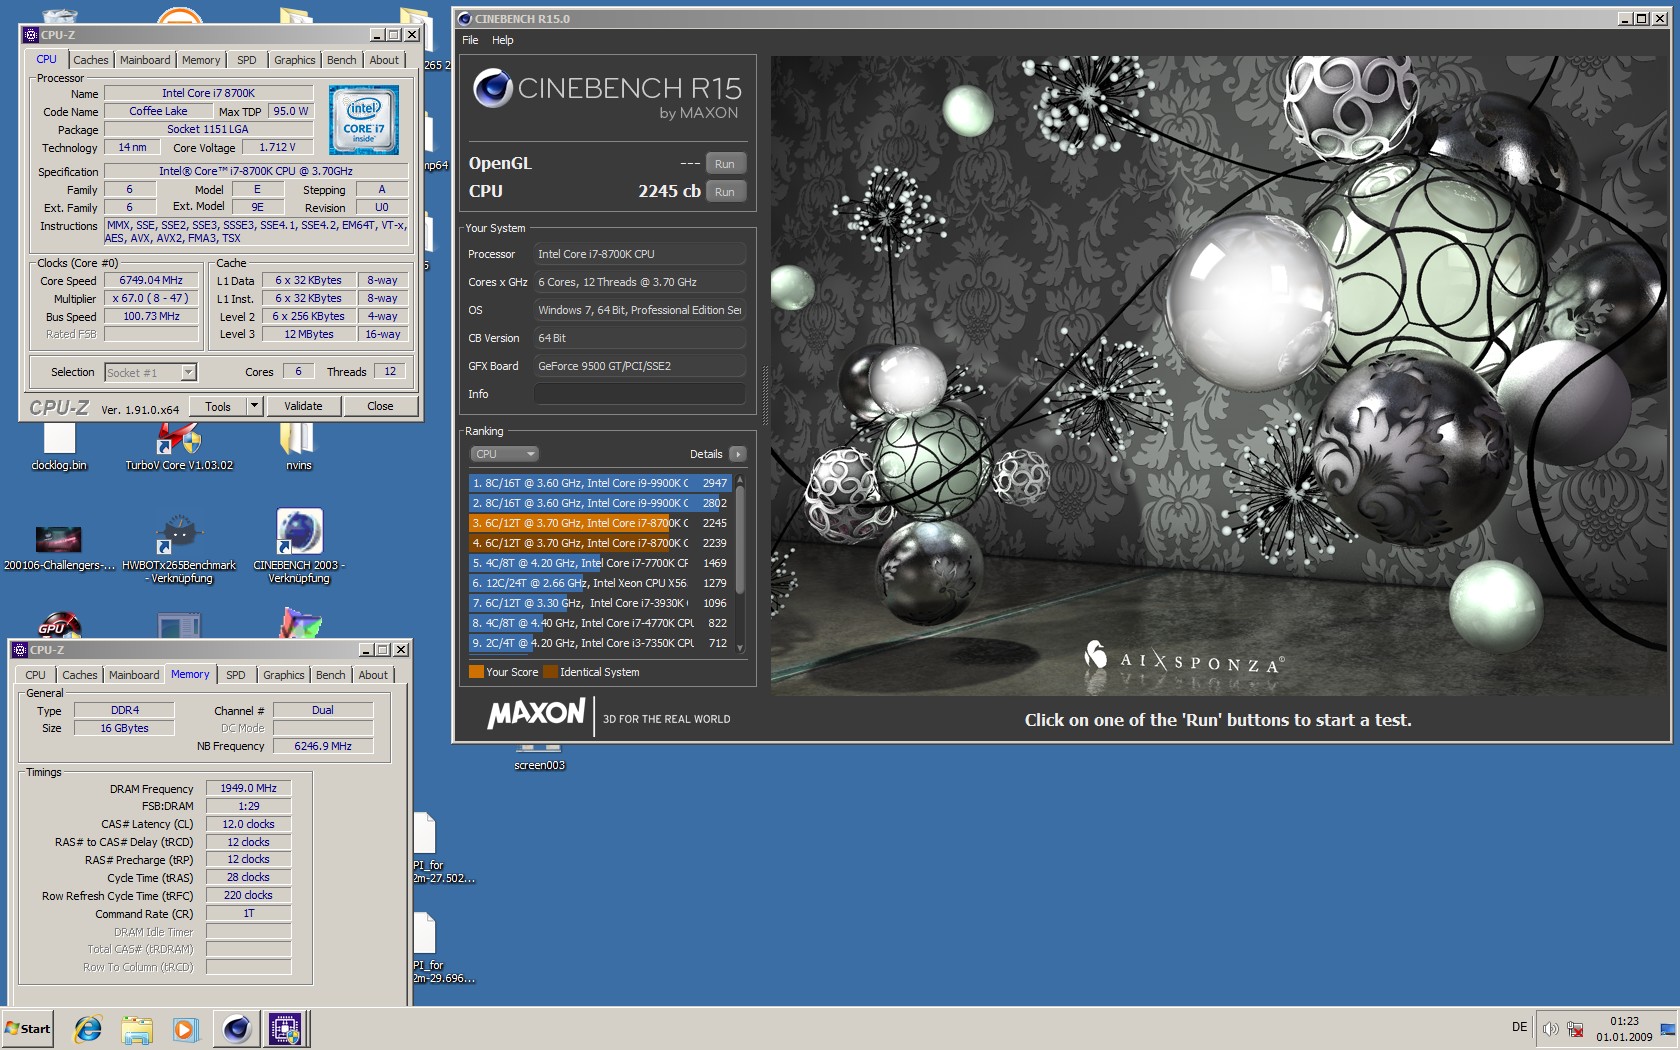Click the Start button
Screen dimensions: 1680x1050
click(28, 1028)
